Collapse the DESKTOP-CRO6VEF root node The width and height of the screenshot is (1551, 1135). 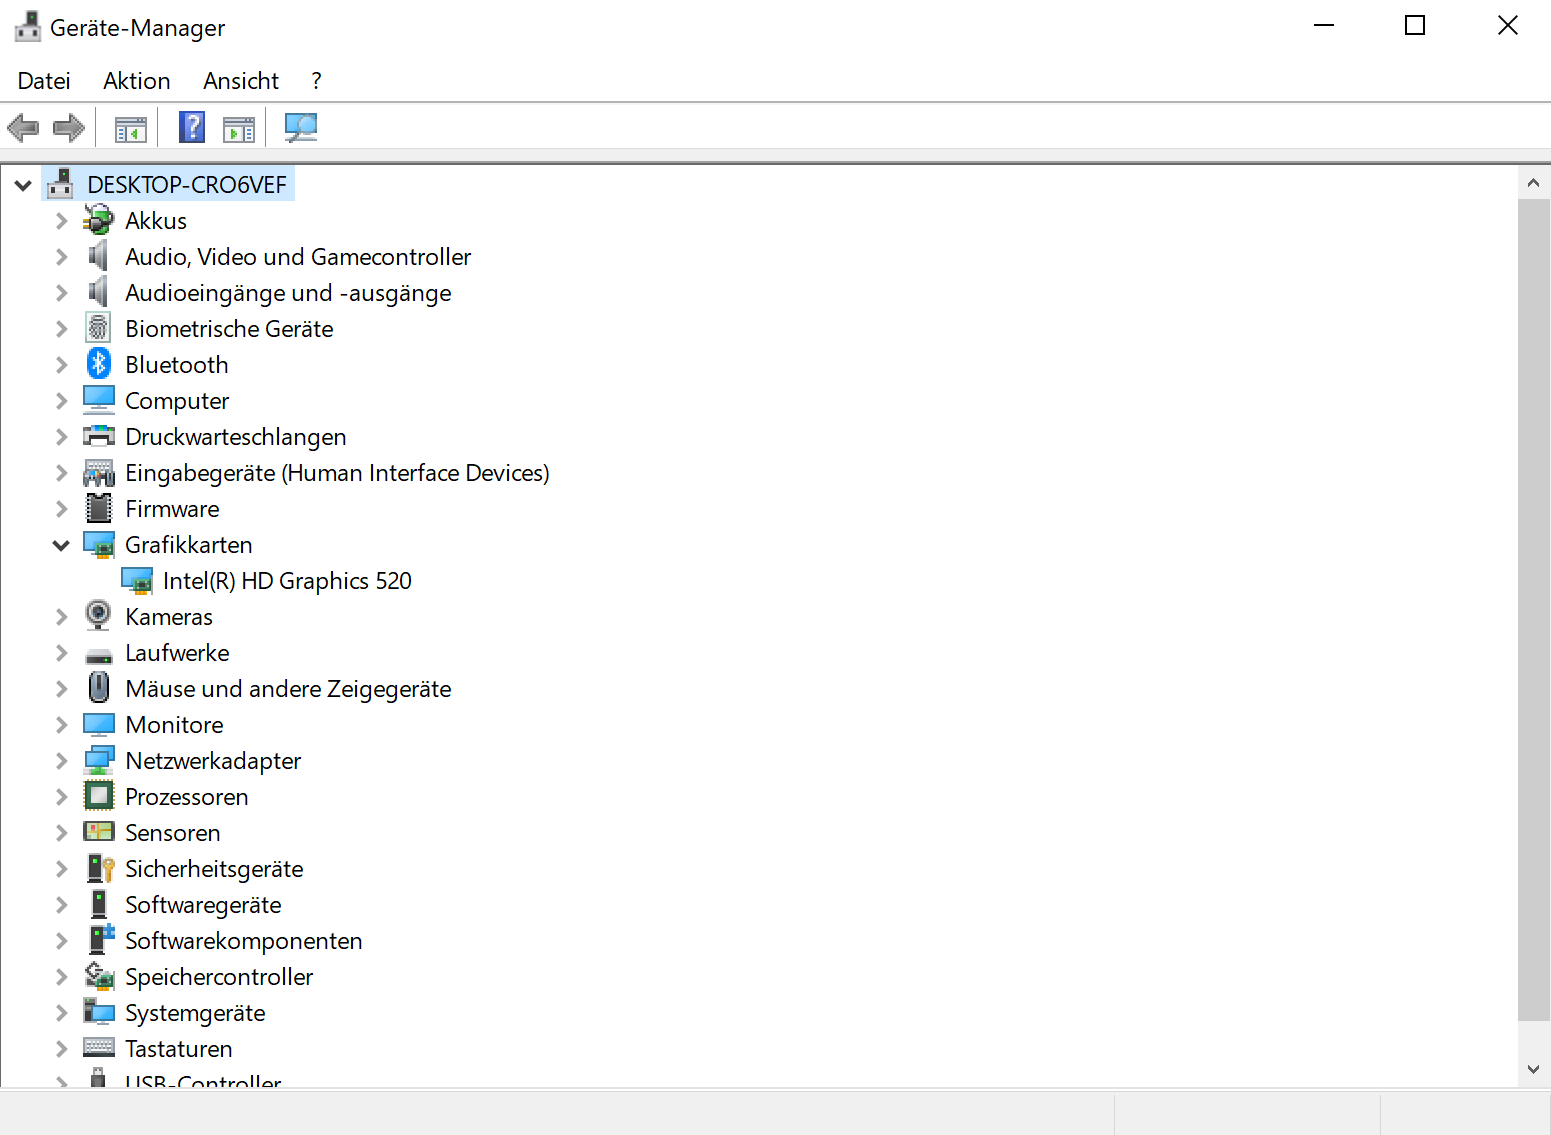(23, 185)
